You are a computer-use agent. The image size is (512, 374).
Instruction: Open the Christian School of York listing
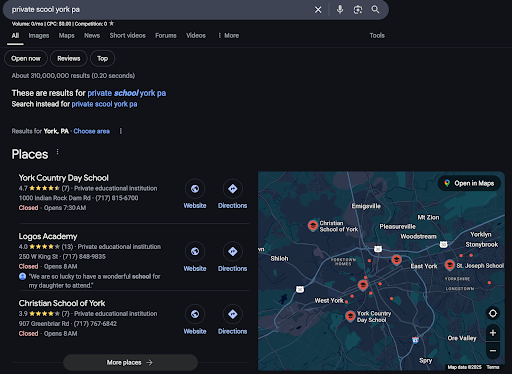[62, 303]
